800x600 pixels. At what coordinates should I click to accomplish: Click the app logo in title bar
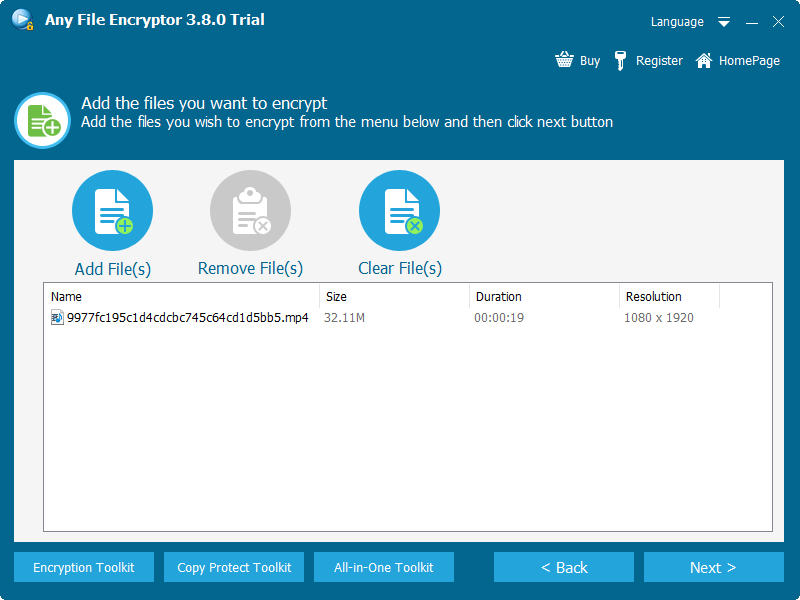tap(22, 20)
